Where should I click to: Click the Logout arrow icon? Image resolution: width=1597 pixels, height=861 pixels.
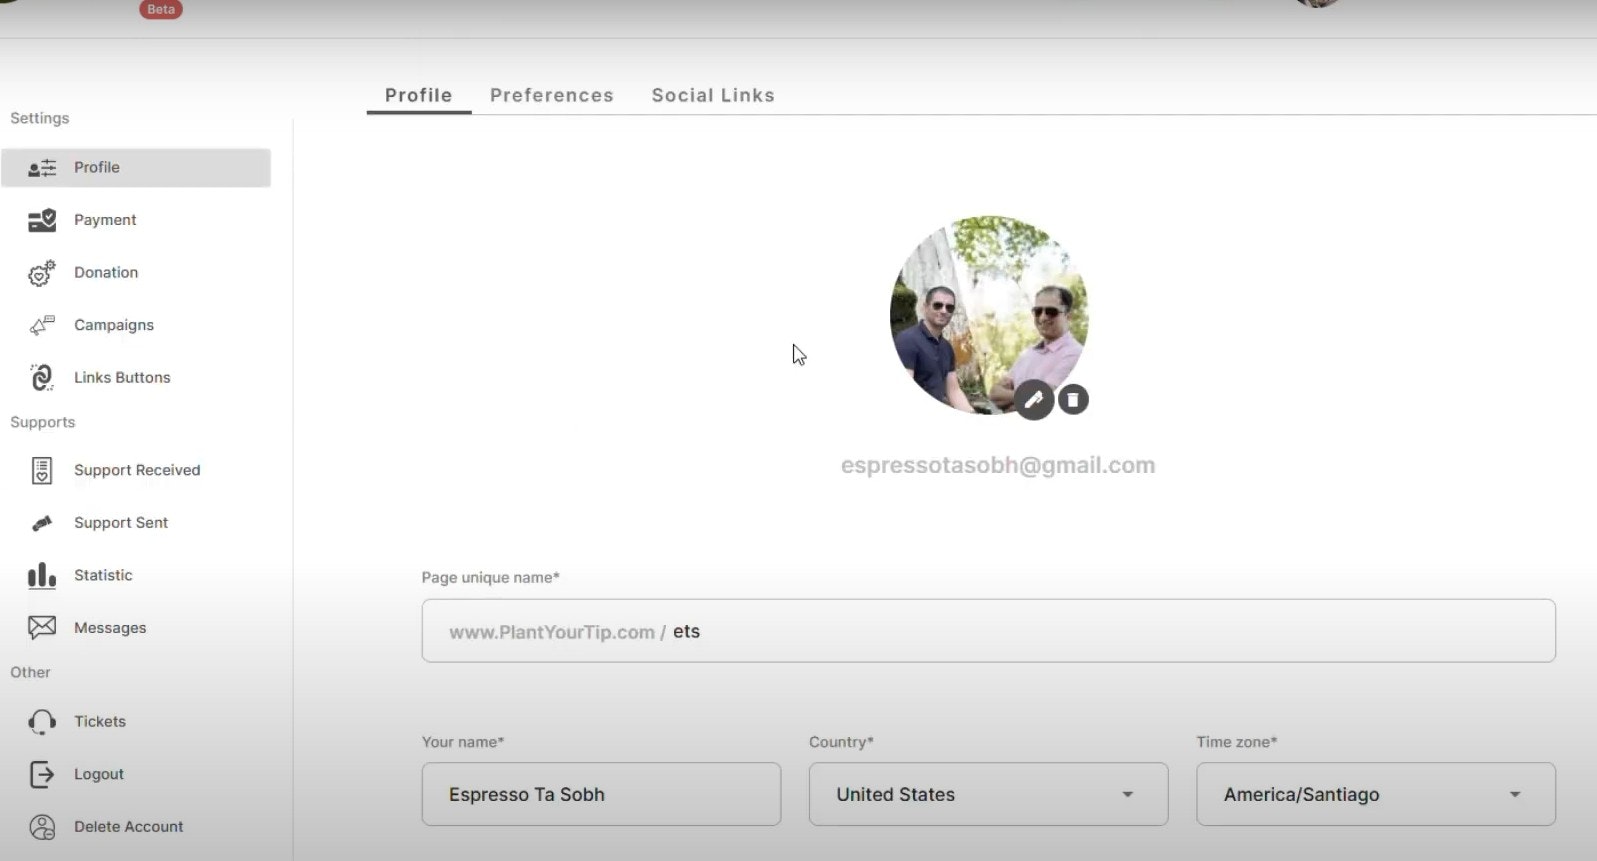(x=42, y=774)
